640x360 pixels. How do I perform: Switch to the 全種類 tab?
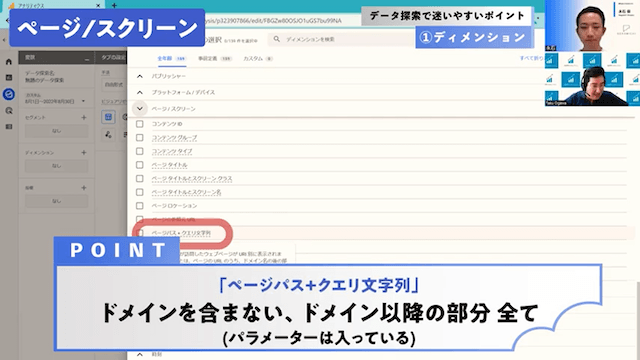click(171, 59)
